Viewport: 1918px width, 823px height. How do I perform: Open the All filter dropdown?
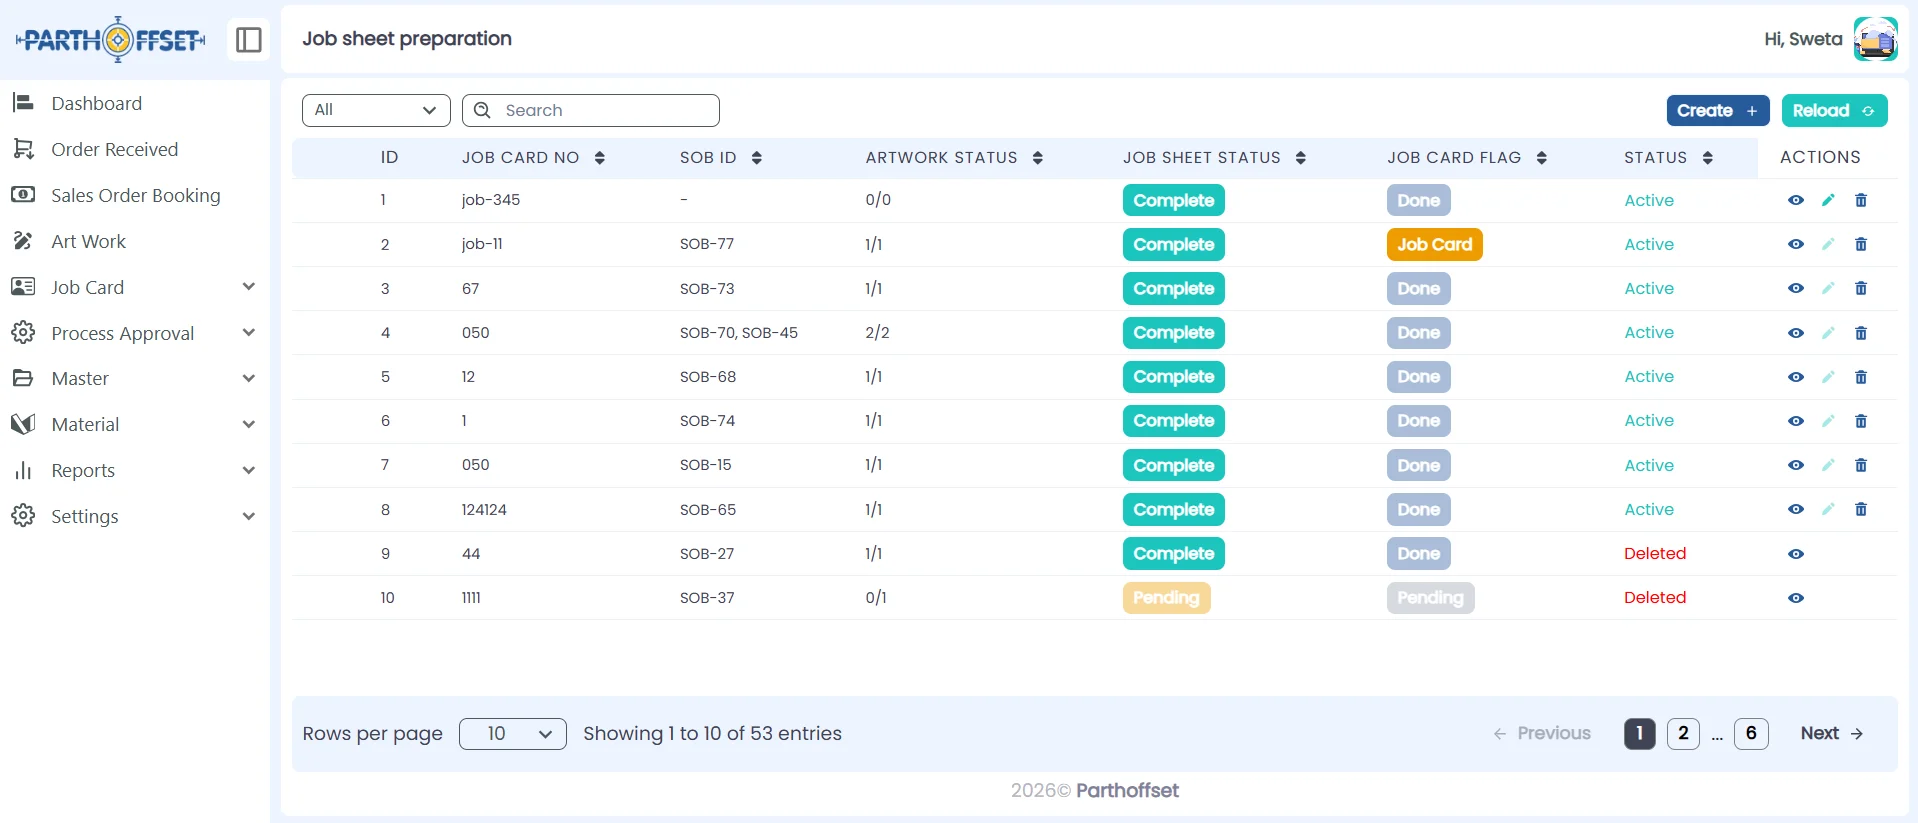coord(376,110)
